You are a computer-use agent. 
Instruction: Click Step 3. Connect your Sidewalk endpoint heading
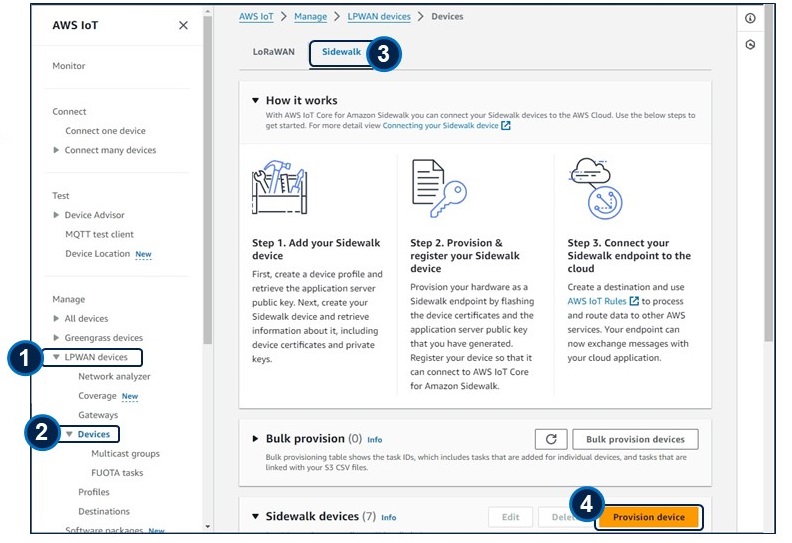click(x=629, y=256)
